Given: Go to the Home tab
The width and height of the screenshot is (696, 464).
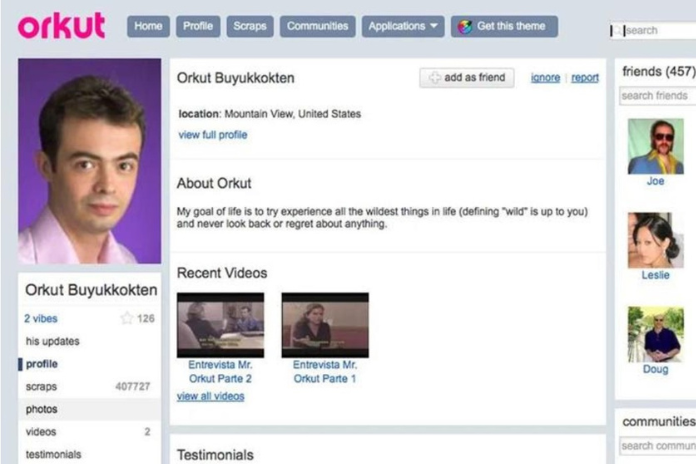Looking at the screenshot, I should coord(148,27).
